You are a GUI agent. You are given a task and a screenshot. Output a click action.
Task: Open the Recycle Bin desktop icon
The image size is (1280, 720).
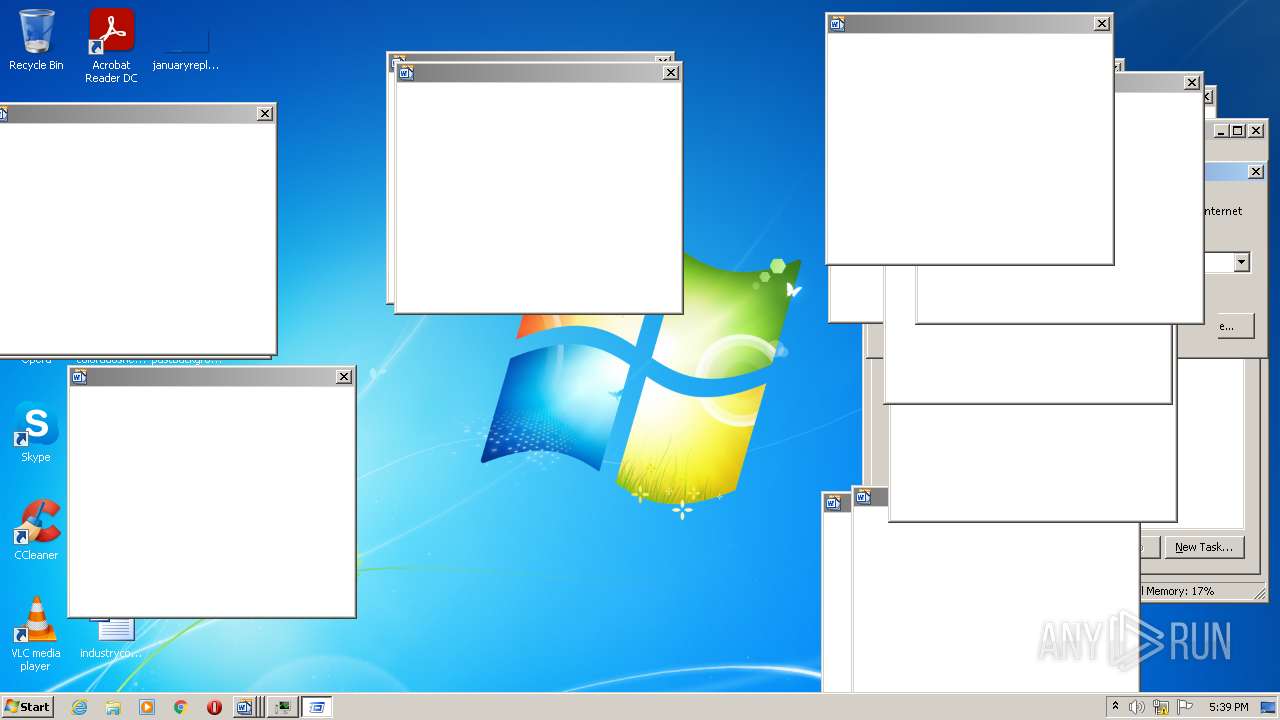[x=36, y=40]
